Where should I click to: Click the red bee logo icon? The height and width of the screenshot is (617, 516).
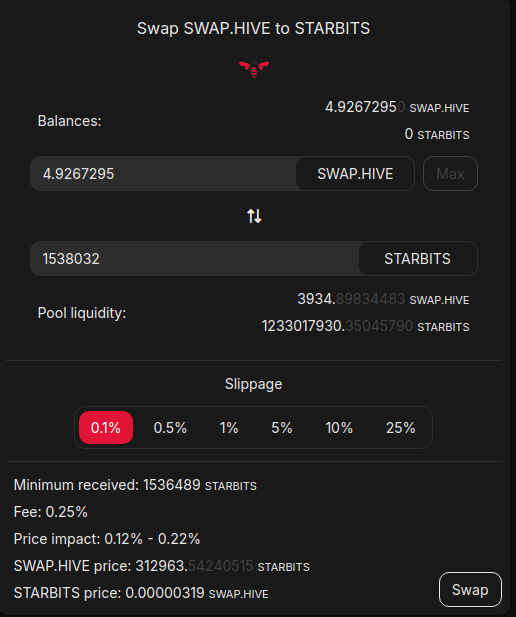(254, 67)
